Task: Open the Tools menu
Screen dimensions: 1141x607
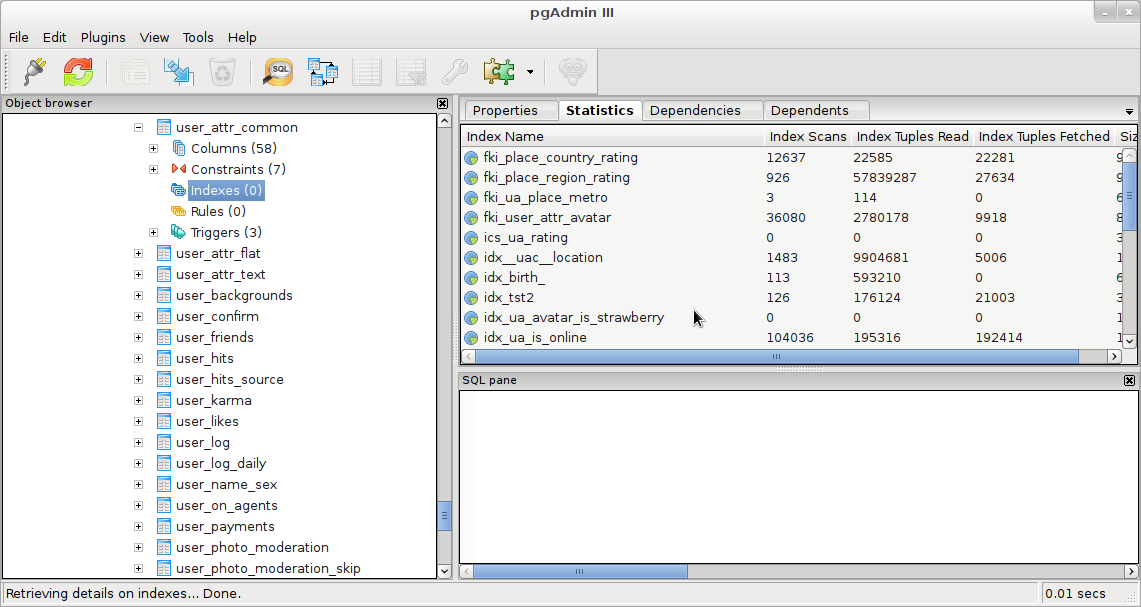Action: 198,37
